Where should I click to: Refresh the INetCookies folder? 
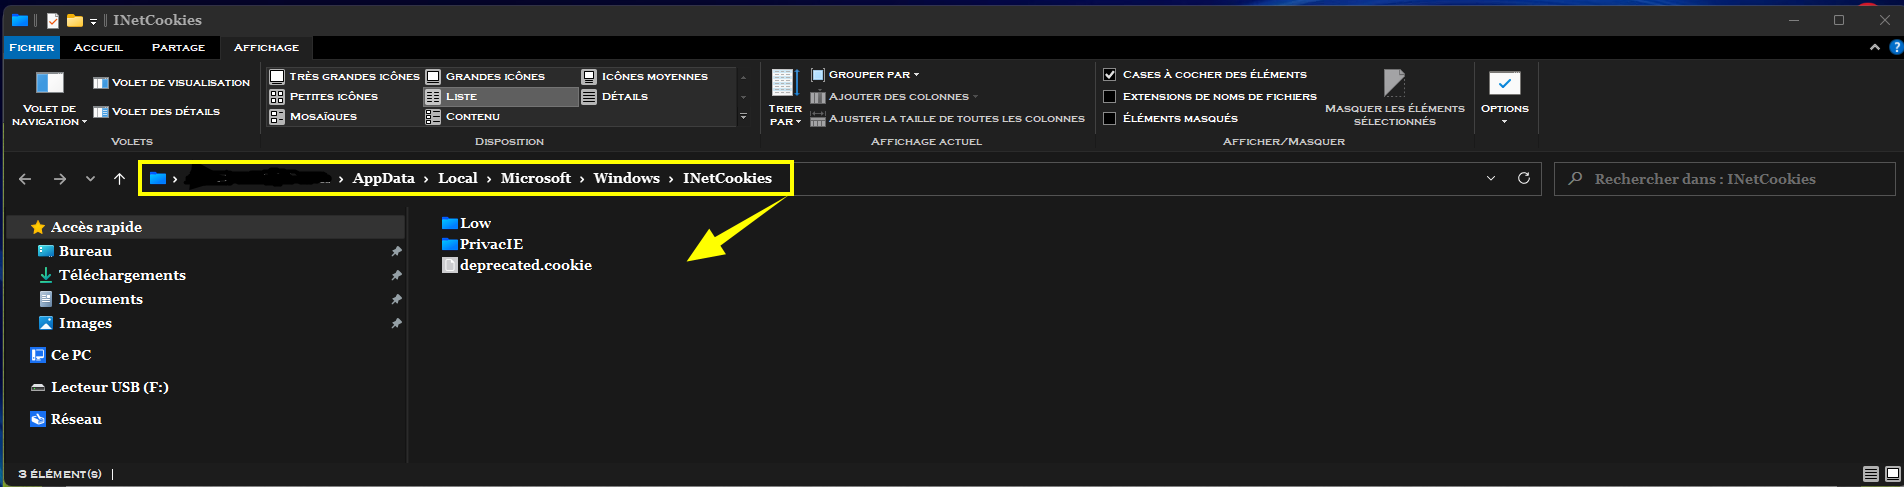tap(1524, 178)
